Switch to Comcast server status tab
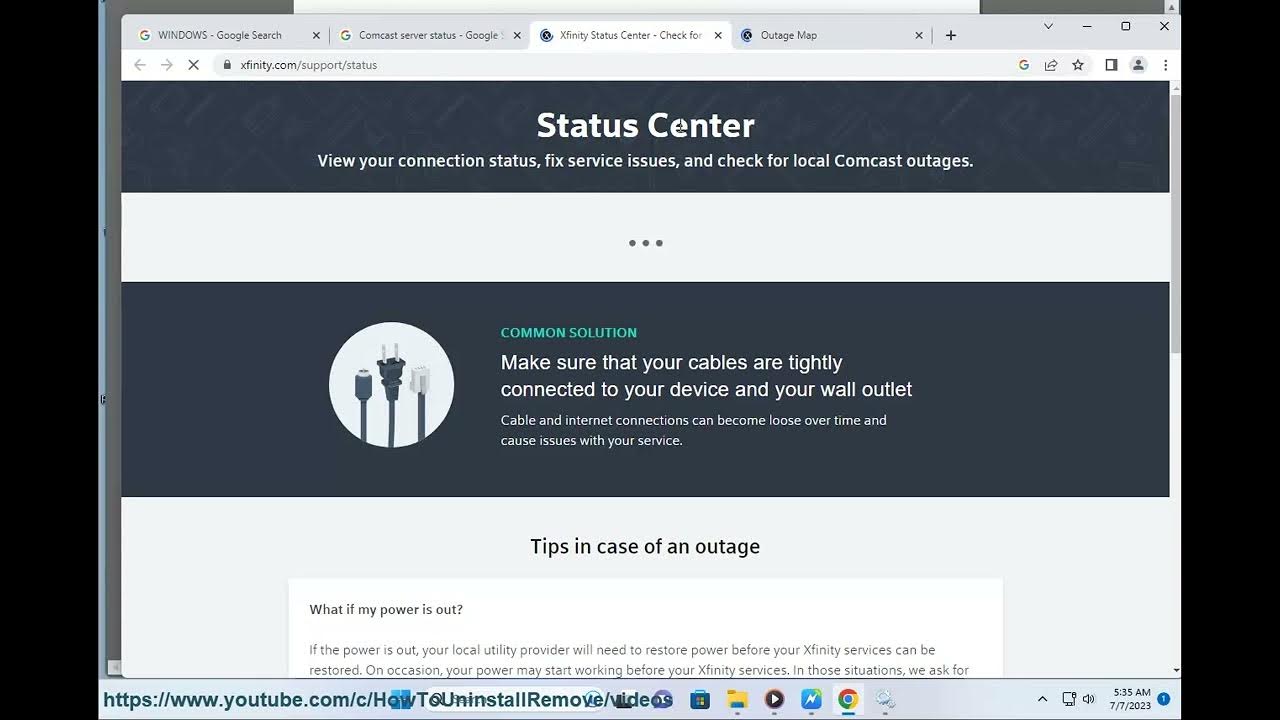 pos(429,35)
